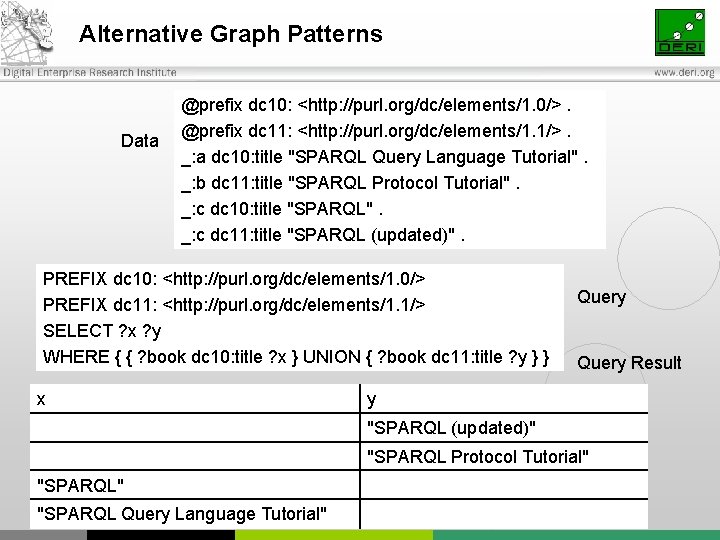Click the 'Query Result' label
Image resolution: width=720 pixels, height=540 pixels.
(629, 363)
